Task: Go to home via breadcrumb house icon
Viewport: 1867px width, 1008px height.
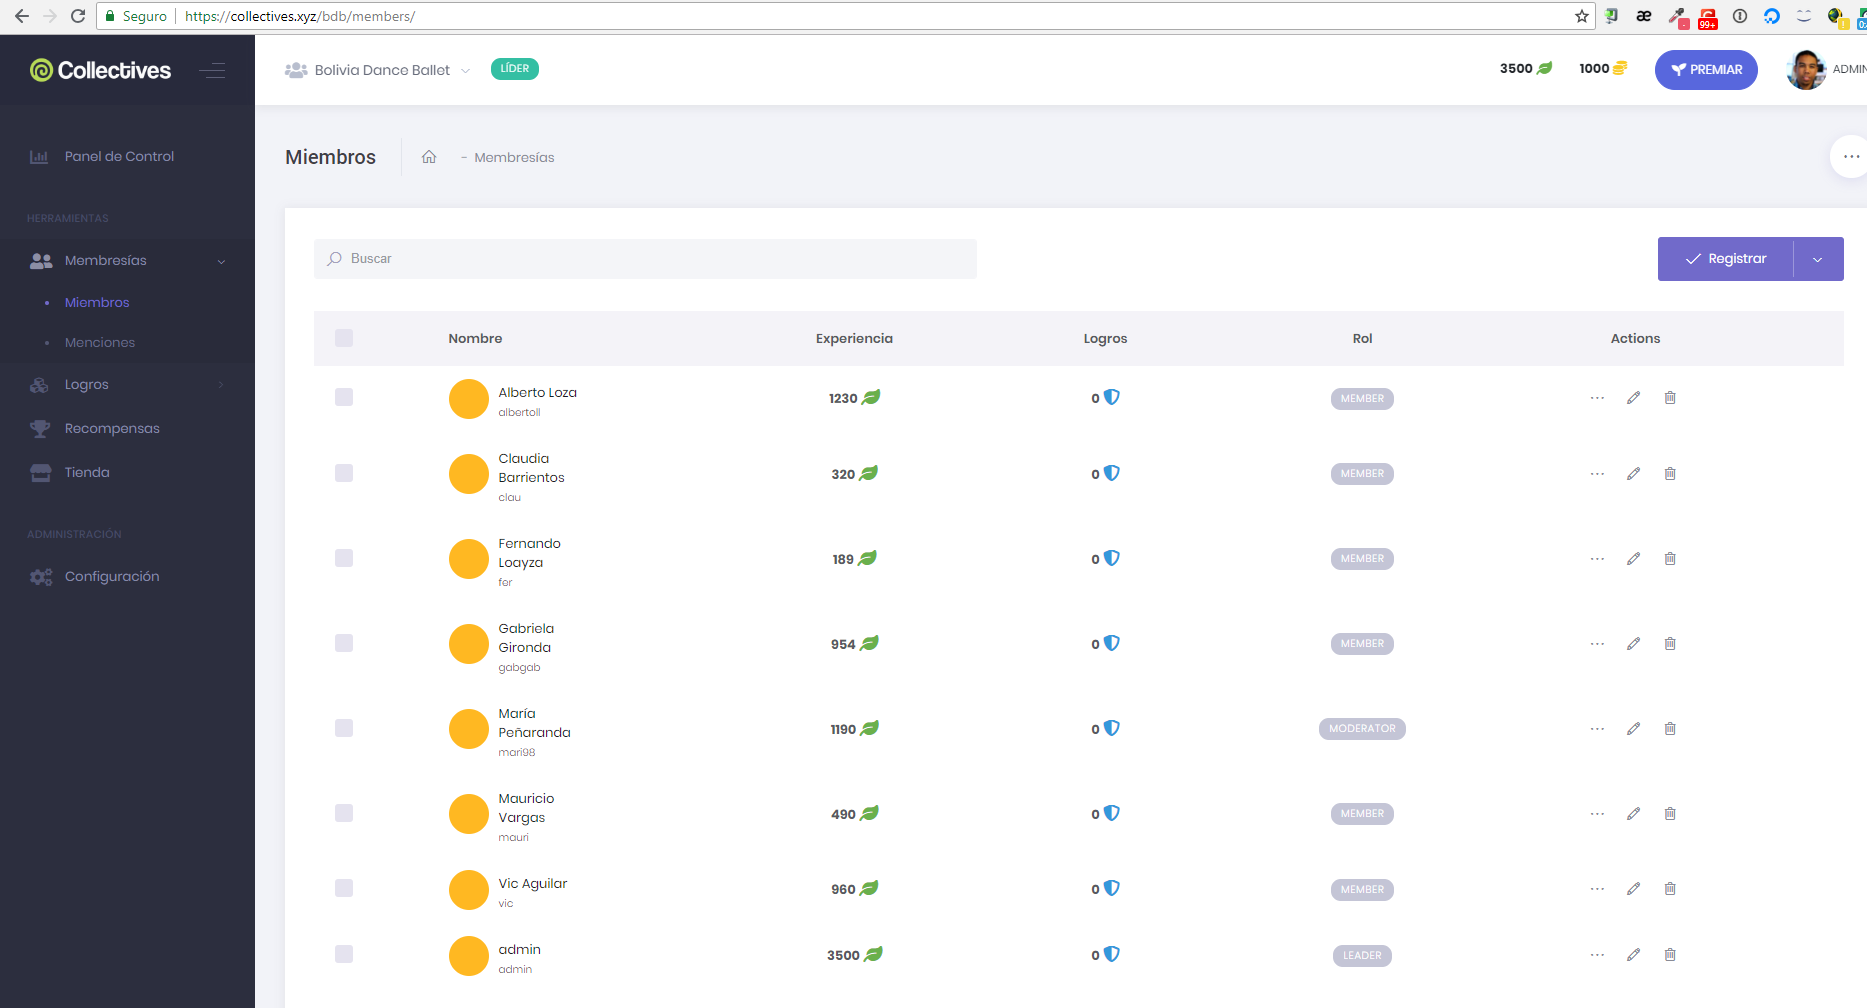Action: [429, 157]
